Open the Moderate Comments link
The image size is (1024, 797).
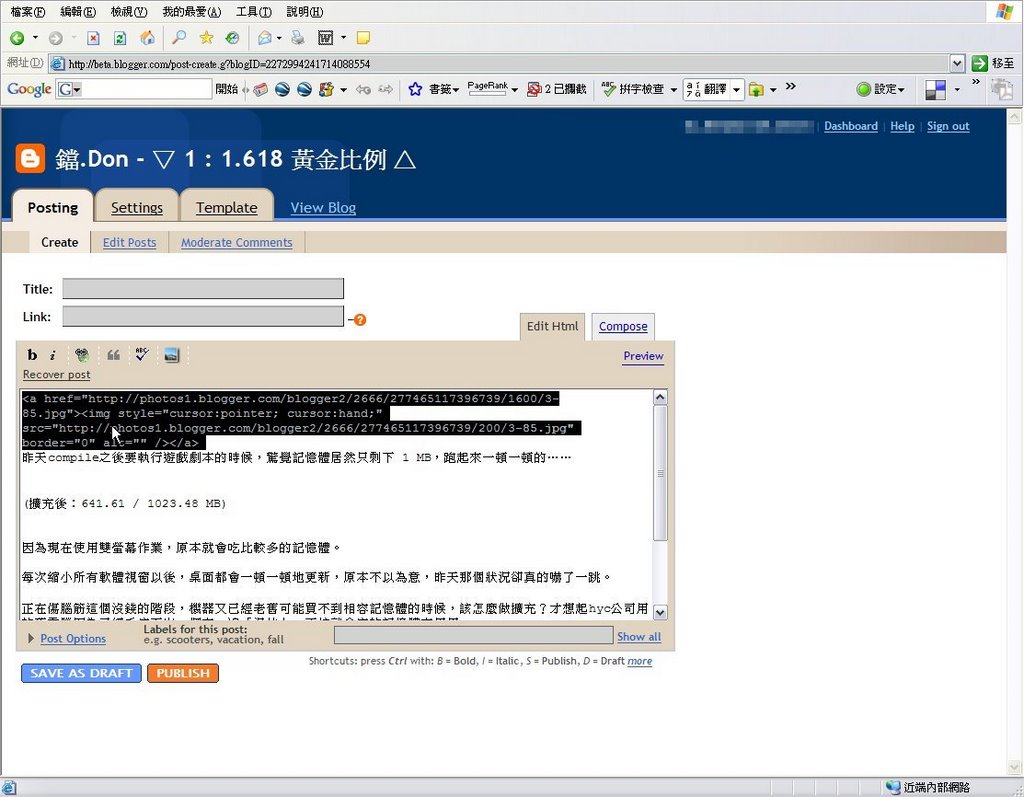point(236,242)
